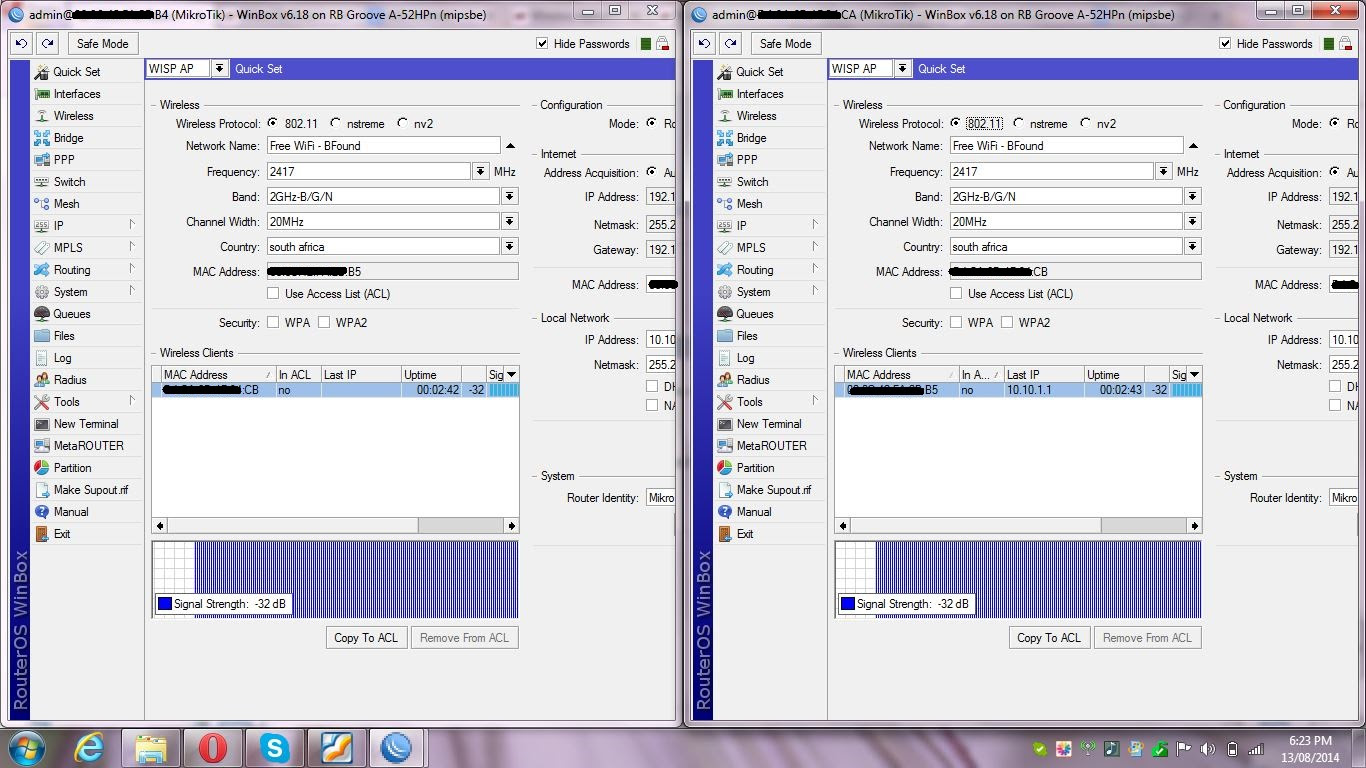Open Country dropdown in right window
Image resolution: width=1366 pixels, height=768 pixels.
pyautogui.click(x=1193, y=247)
